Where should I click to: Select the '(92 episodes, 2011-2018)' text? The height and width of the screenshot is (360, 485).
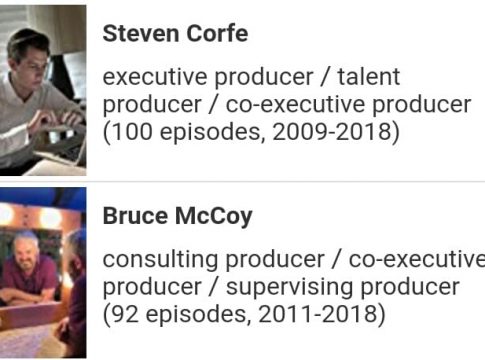point(244,314)
